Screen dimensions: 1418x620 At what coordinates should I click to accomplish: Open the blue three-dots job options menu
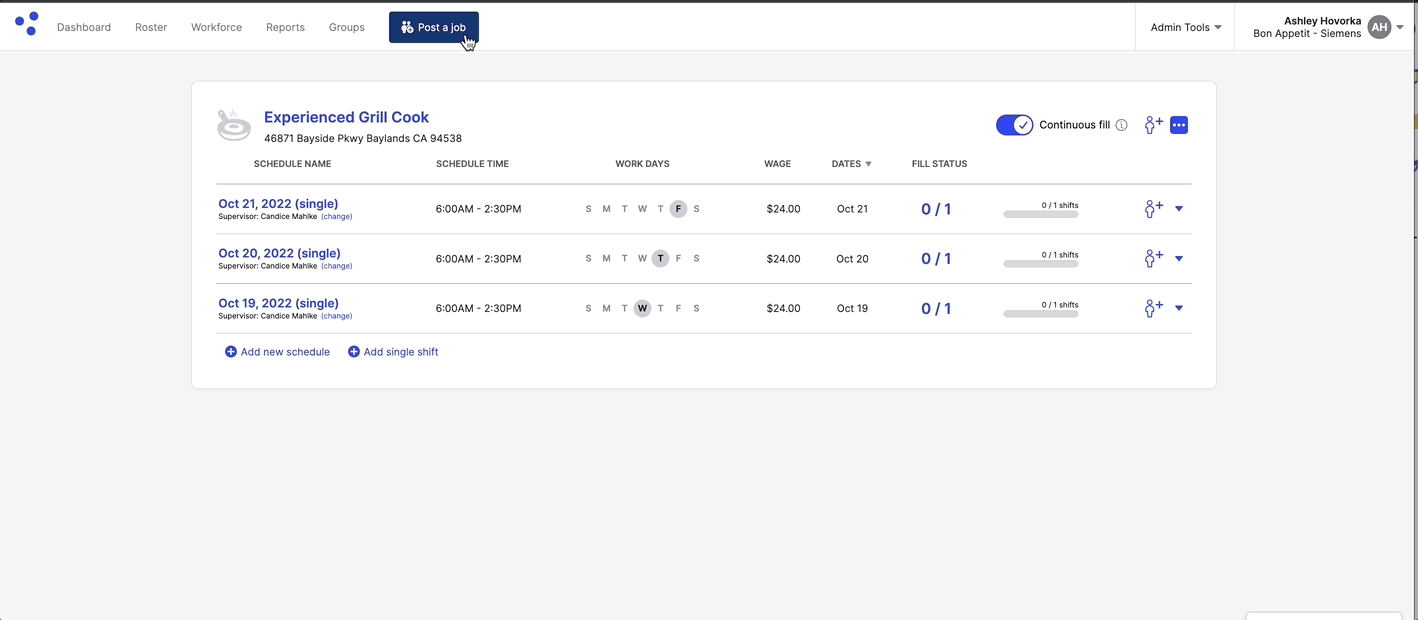[x=1179, y=125]
